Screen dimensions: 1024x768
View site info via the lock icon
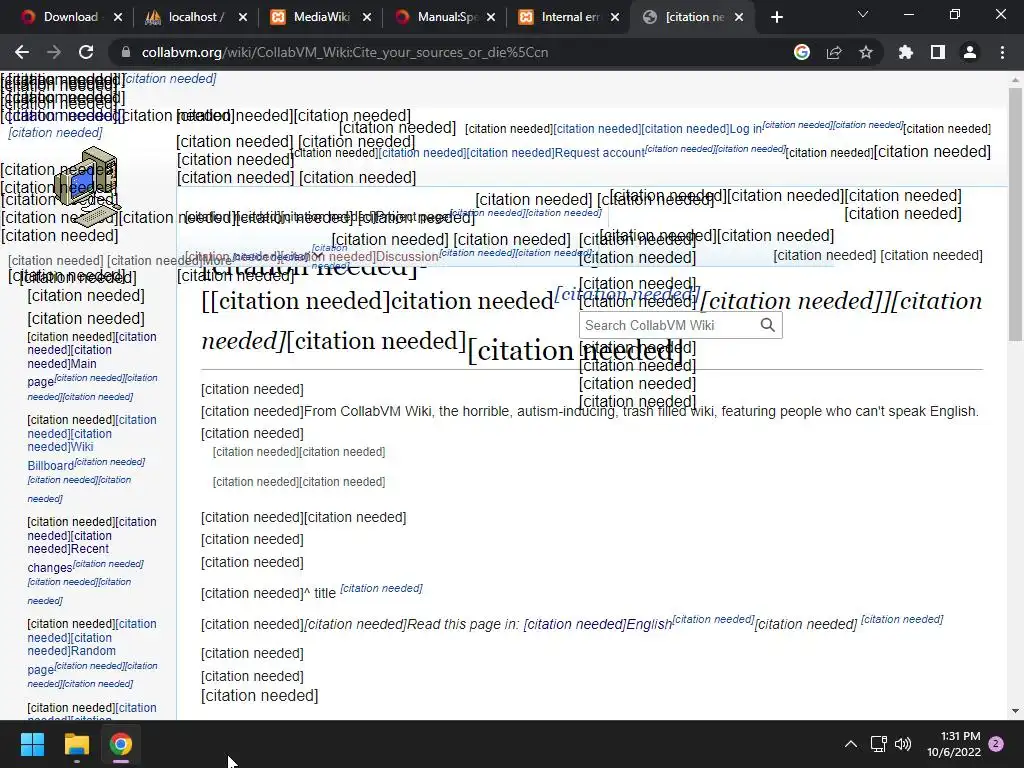coord(126,52)
